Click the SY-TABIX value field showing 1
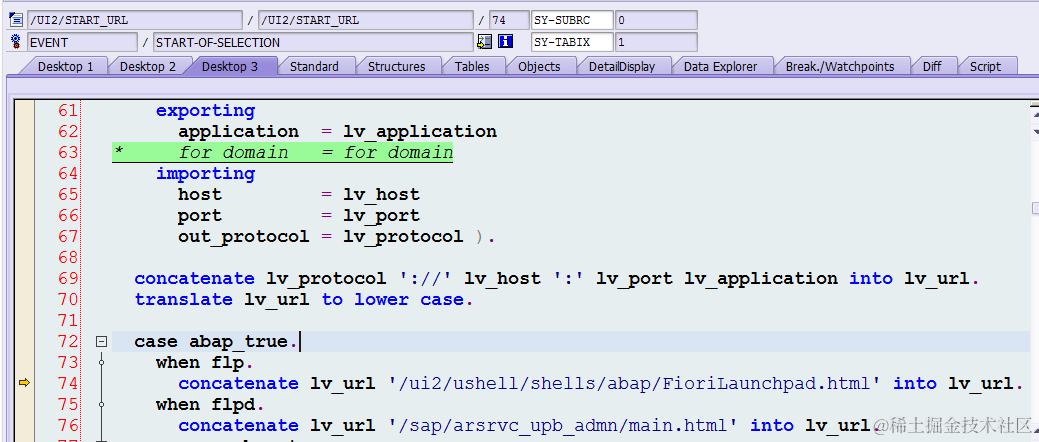Viewport: 1039px width, 442px height. (656, 42)
